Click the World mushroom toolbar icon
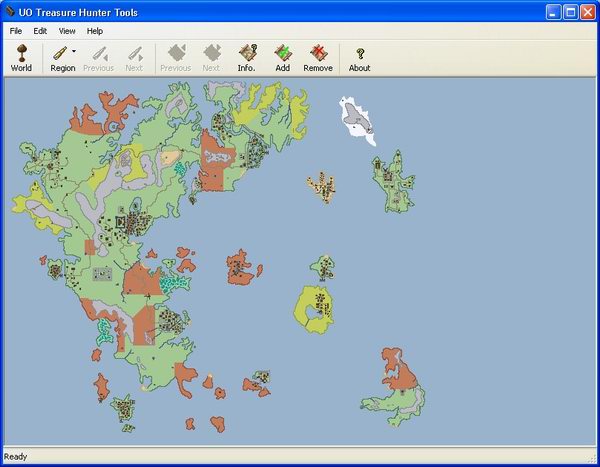This screenshot has height=467, width=600. click(21, 58)
